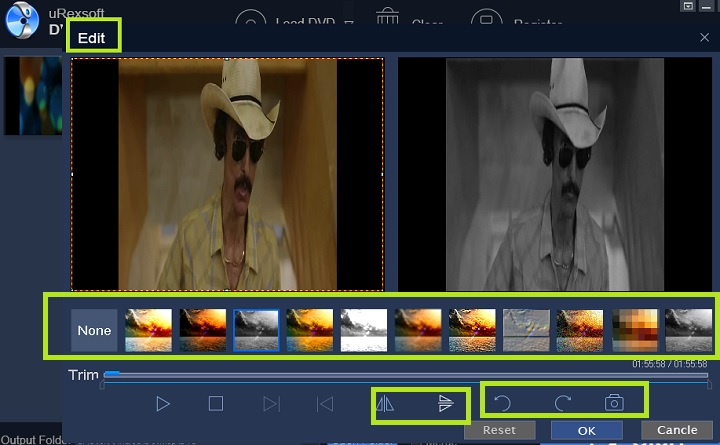Select the None effect option

point(94,330)
